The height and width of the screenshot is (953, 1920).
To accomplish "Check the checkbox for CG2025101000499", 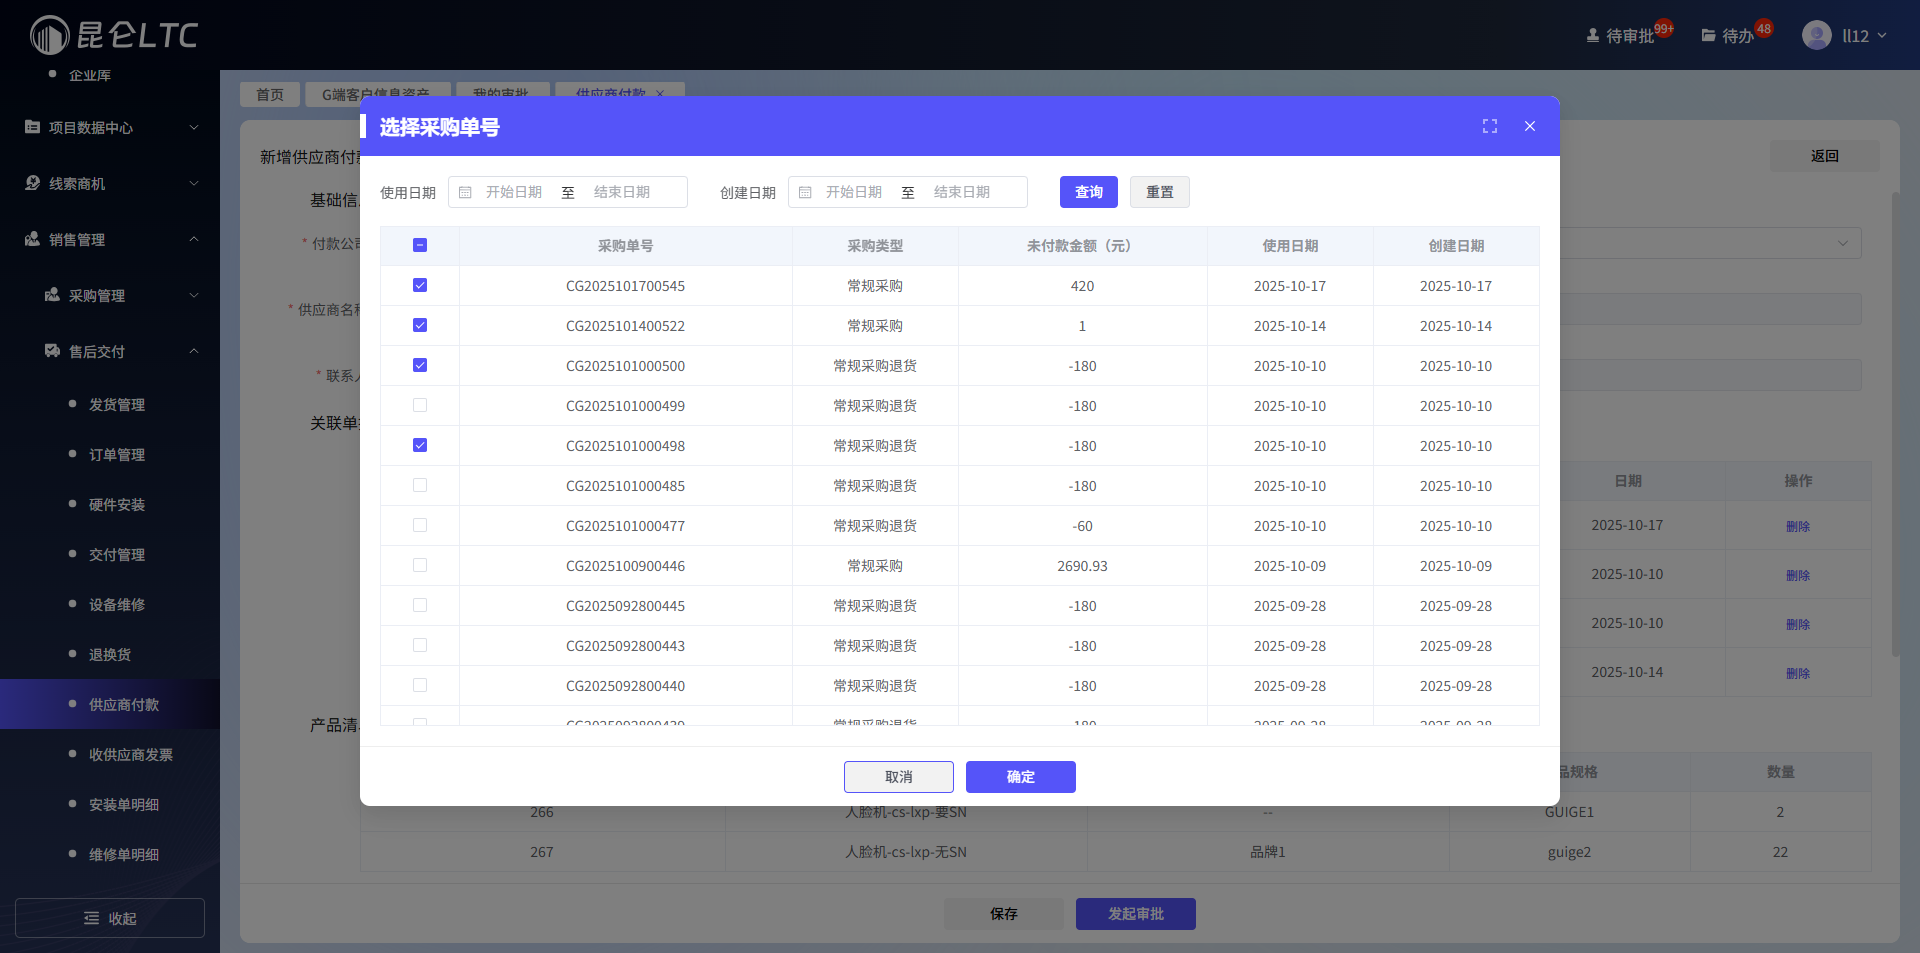I will tap(419, 405).
